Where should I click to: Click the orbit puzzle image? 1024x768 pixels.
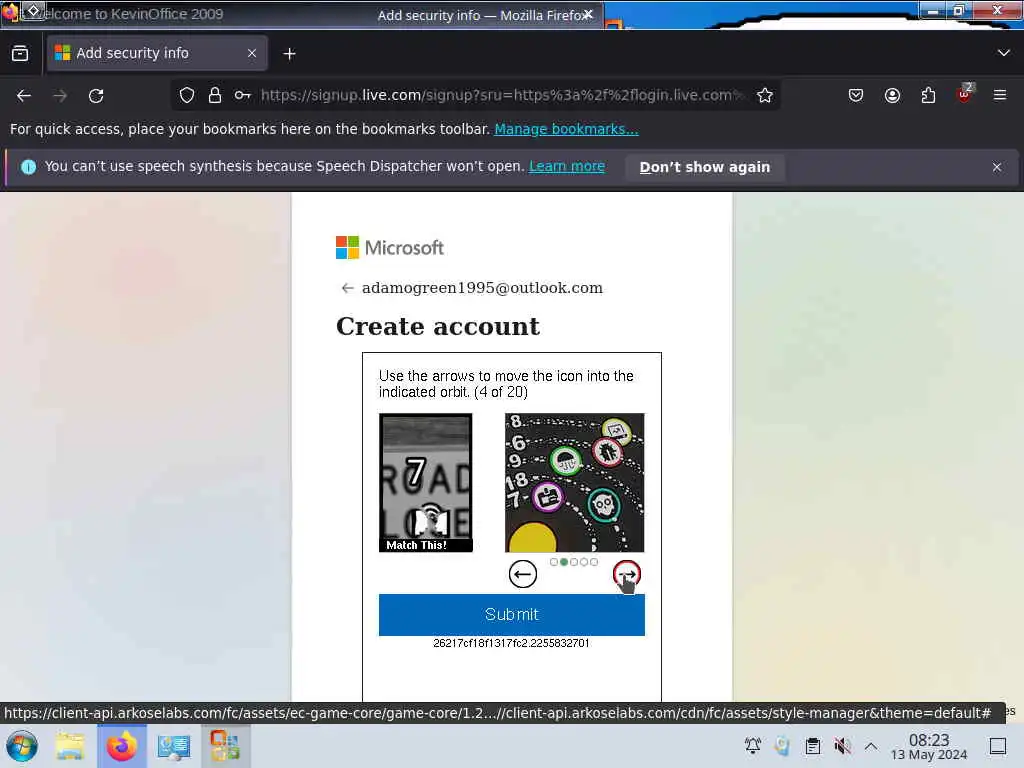pyautogui.click(x=575, y=483)
